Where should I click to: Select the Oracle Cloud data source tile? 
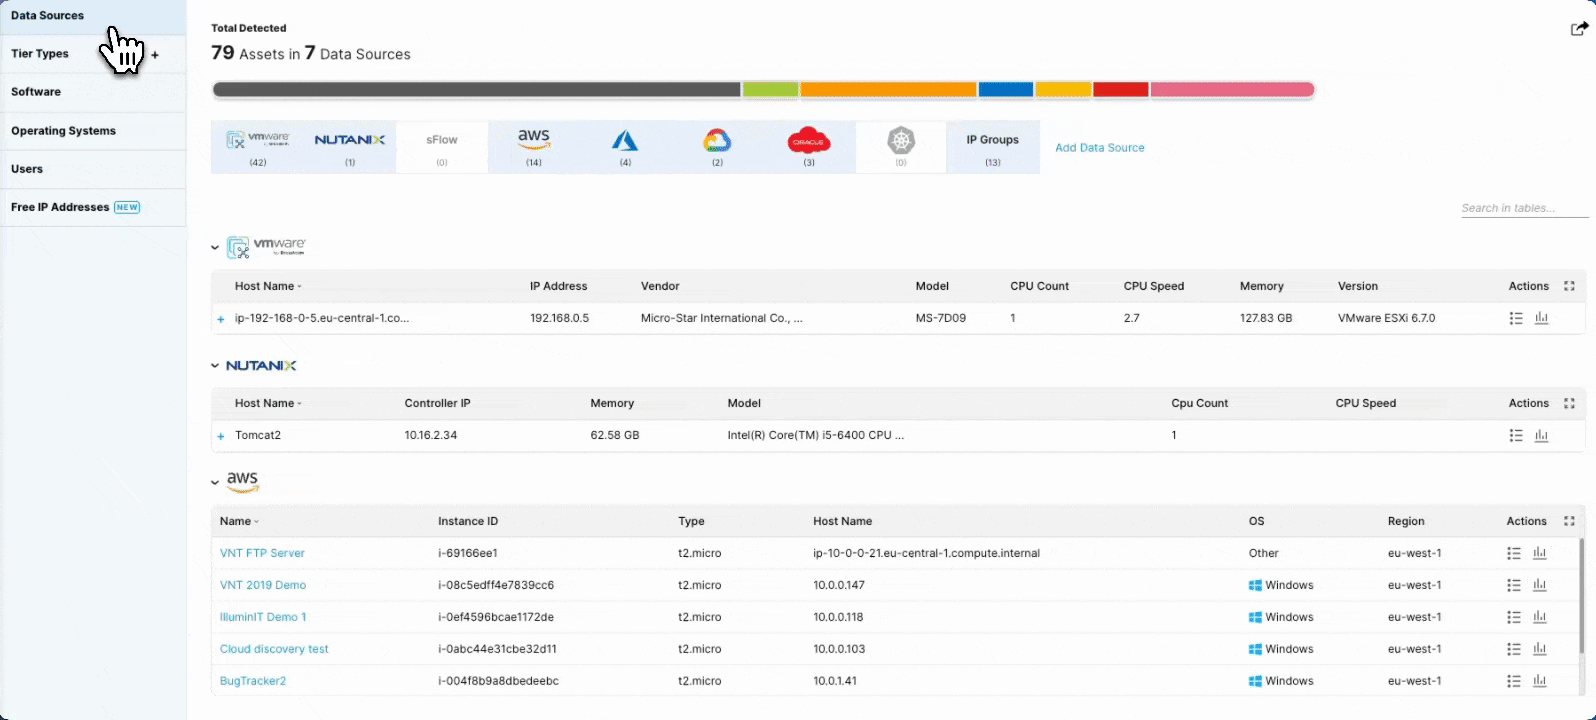click(809, 147)
